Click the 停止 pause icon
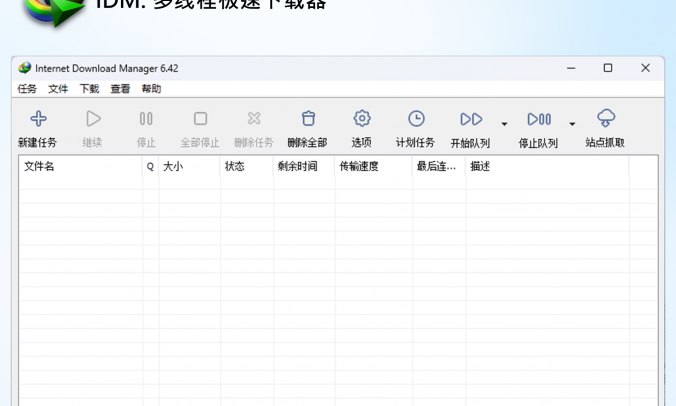This screenshot has width=676, height=406. point(146,119)
